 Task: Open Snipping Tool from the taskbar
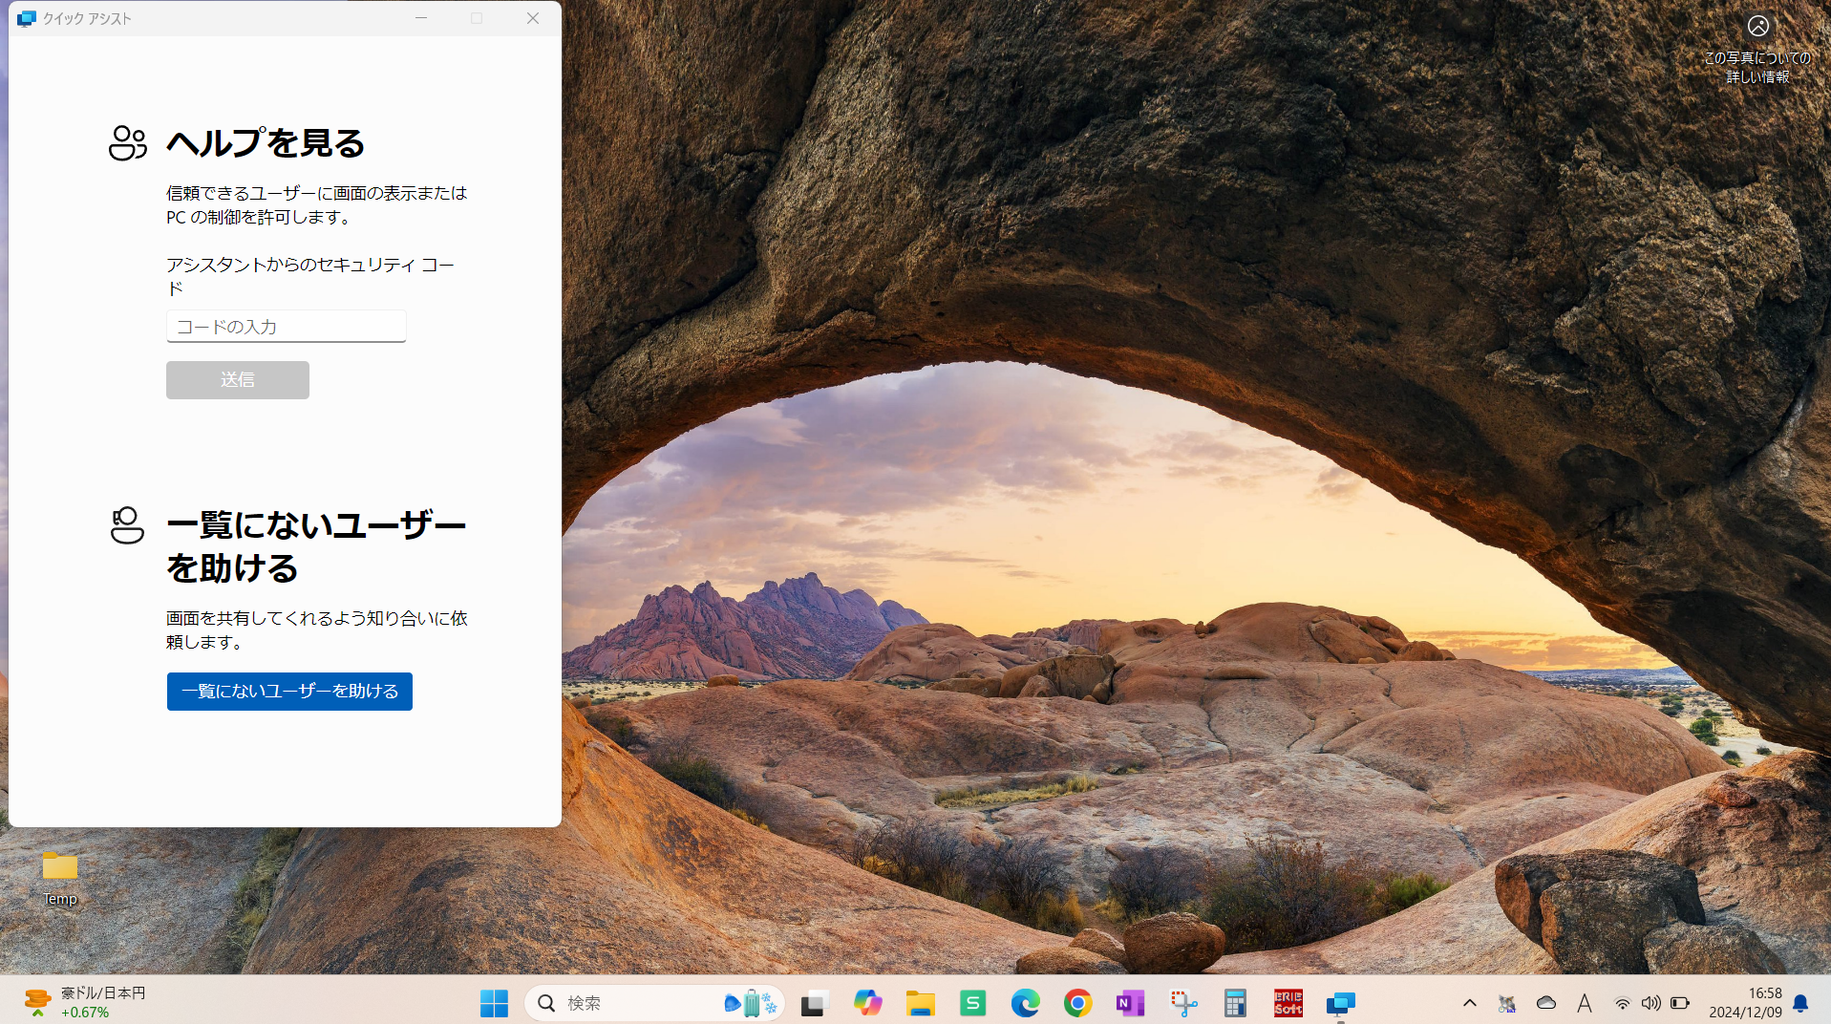click(x=1183, y=1002)
